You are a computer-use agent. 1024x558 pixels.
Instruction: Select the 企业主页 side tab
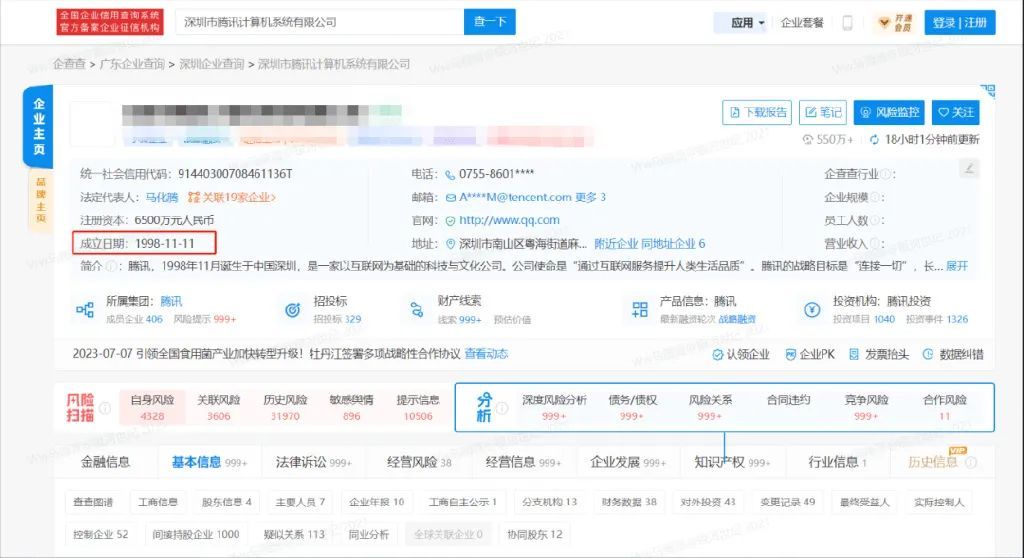[x=39, y=127]
